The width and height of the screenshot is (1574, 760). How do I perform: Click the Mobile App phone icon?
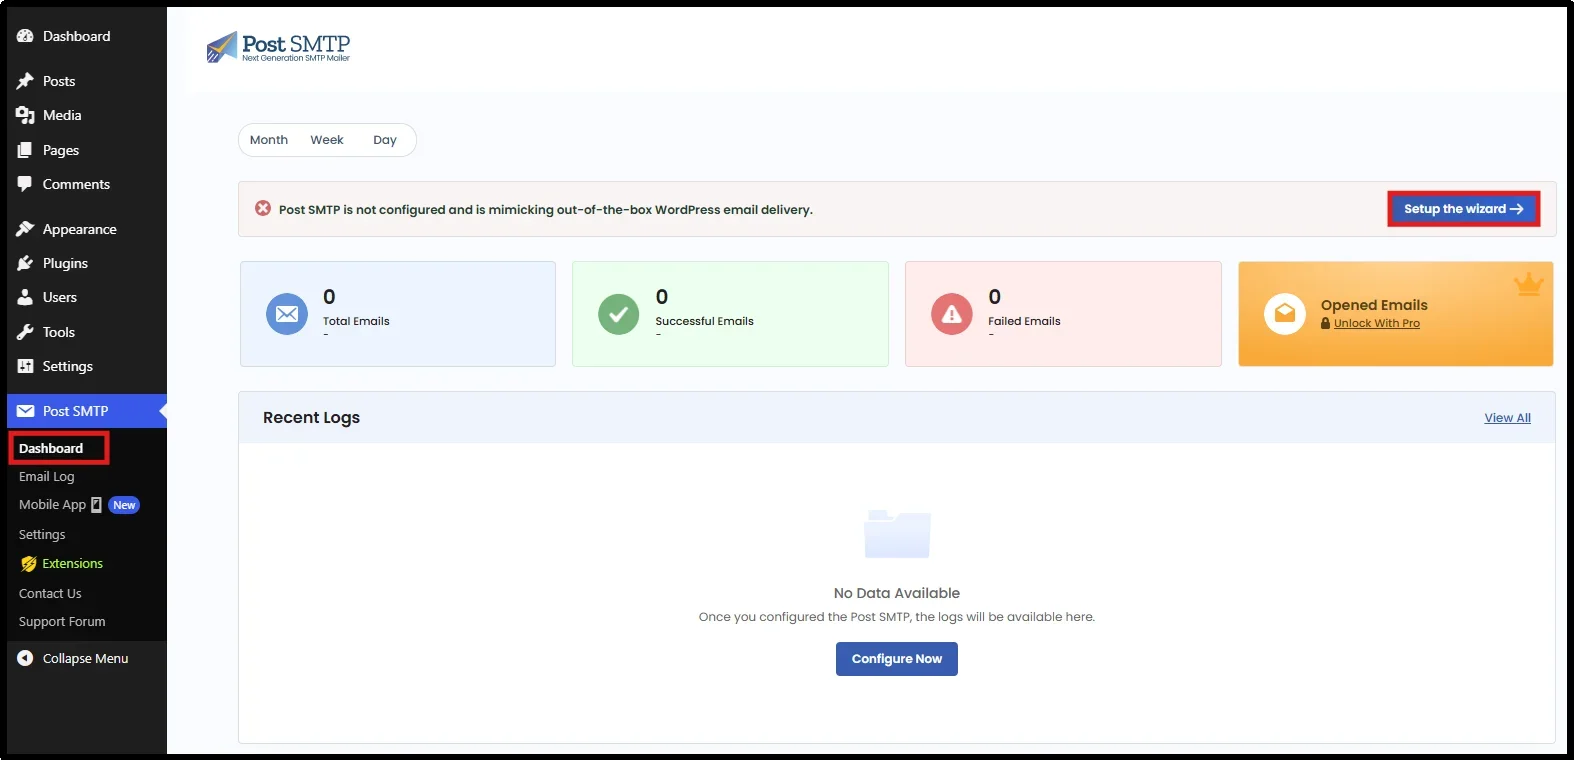click(96, 505)
